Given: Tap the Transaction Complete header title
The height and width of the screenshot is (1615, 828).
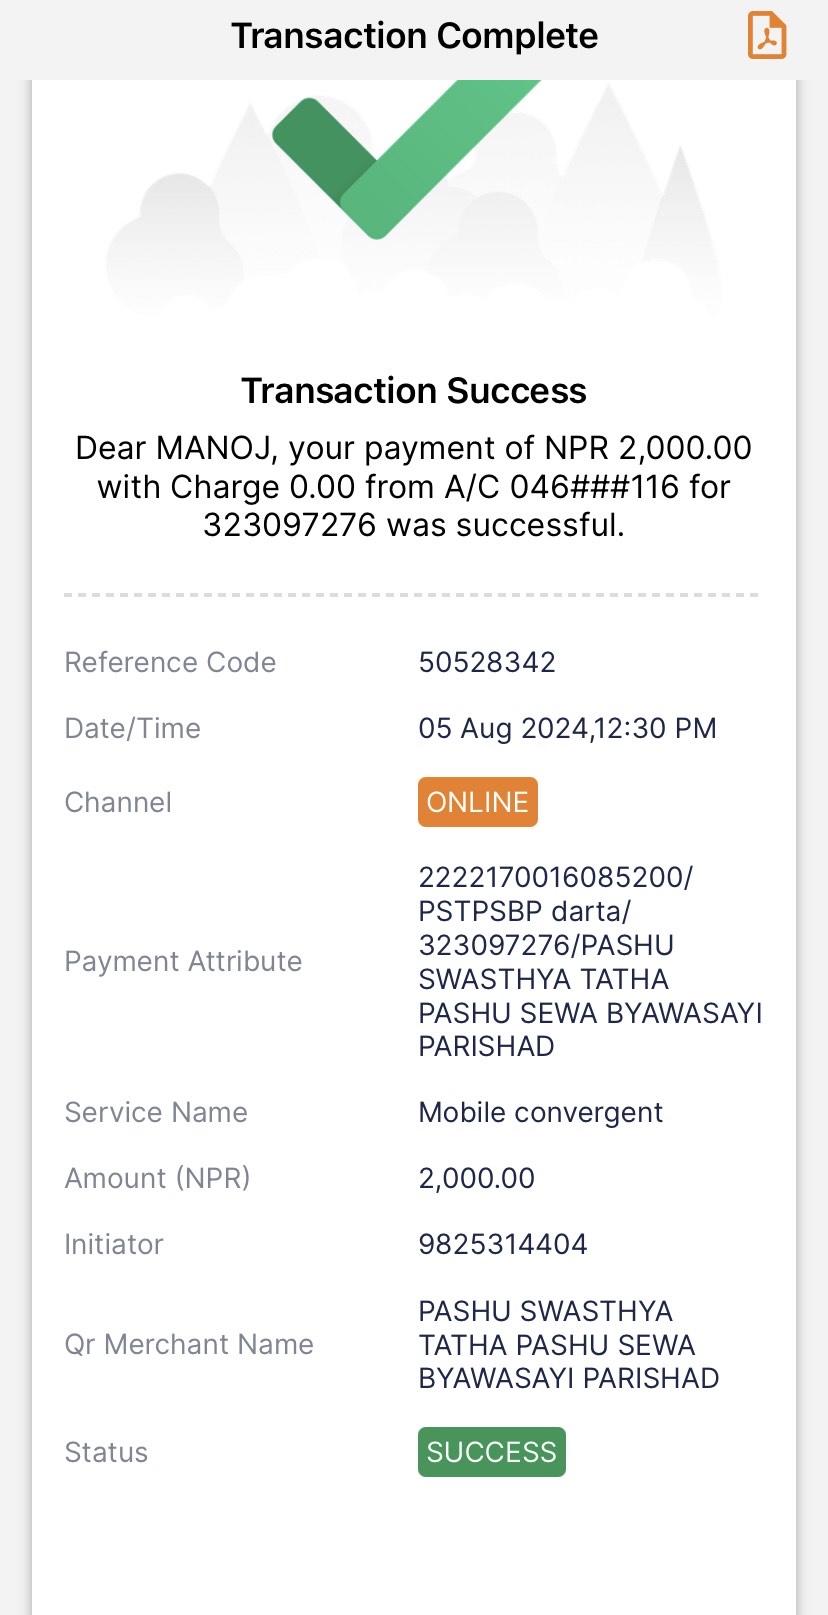Looking at the screenshot, I should tap(414, 36).
